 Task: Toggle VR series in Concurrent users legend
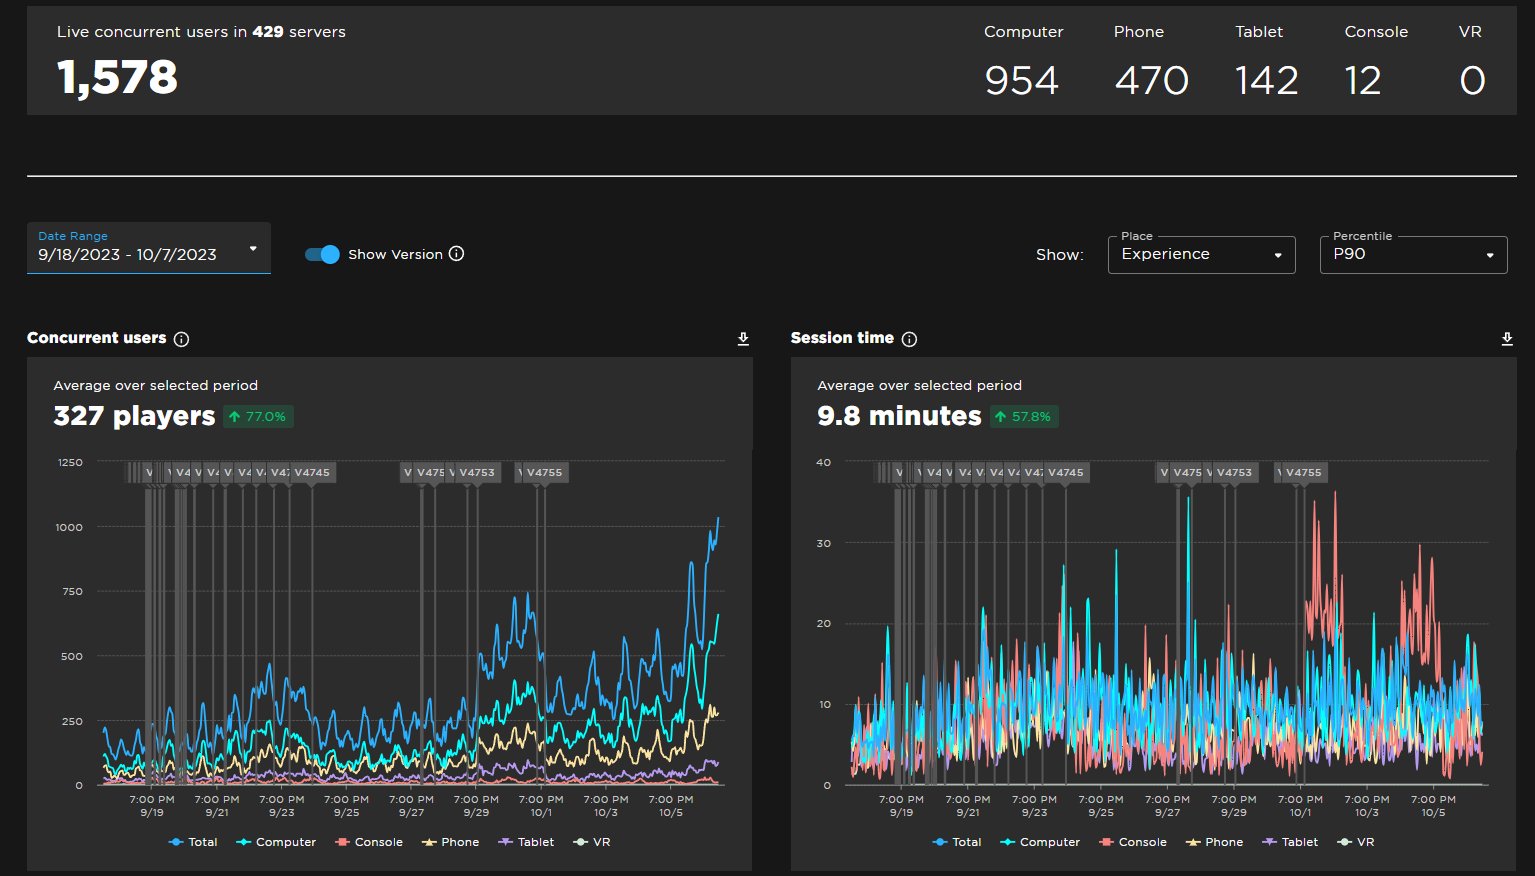click(591, 842)
